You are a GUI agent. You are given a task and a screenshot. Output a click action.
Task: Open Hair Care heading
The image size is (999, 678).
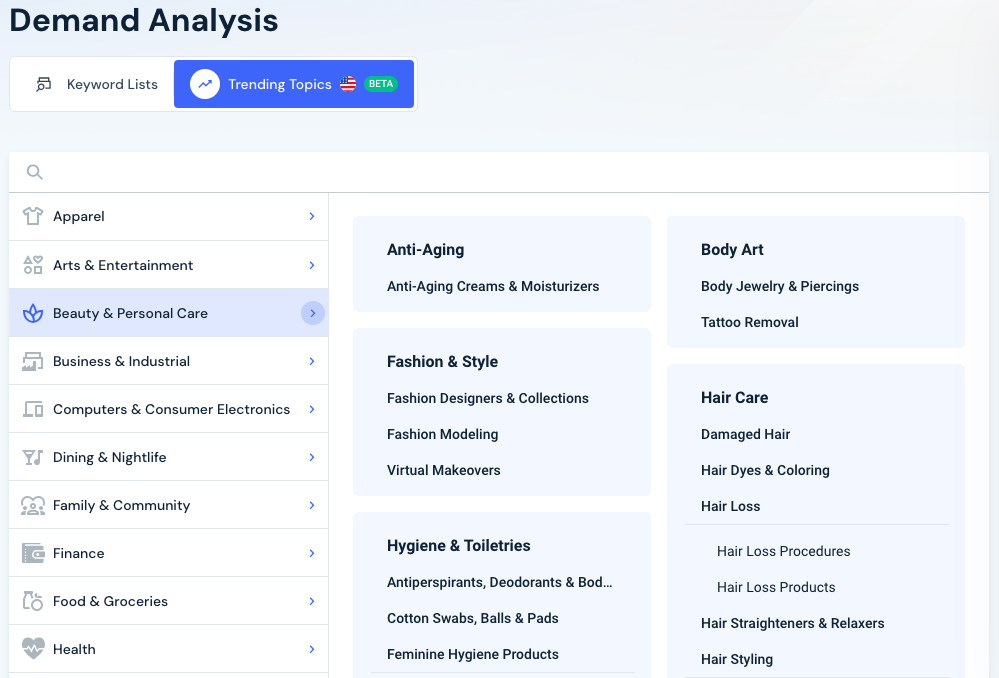(735, 398)
